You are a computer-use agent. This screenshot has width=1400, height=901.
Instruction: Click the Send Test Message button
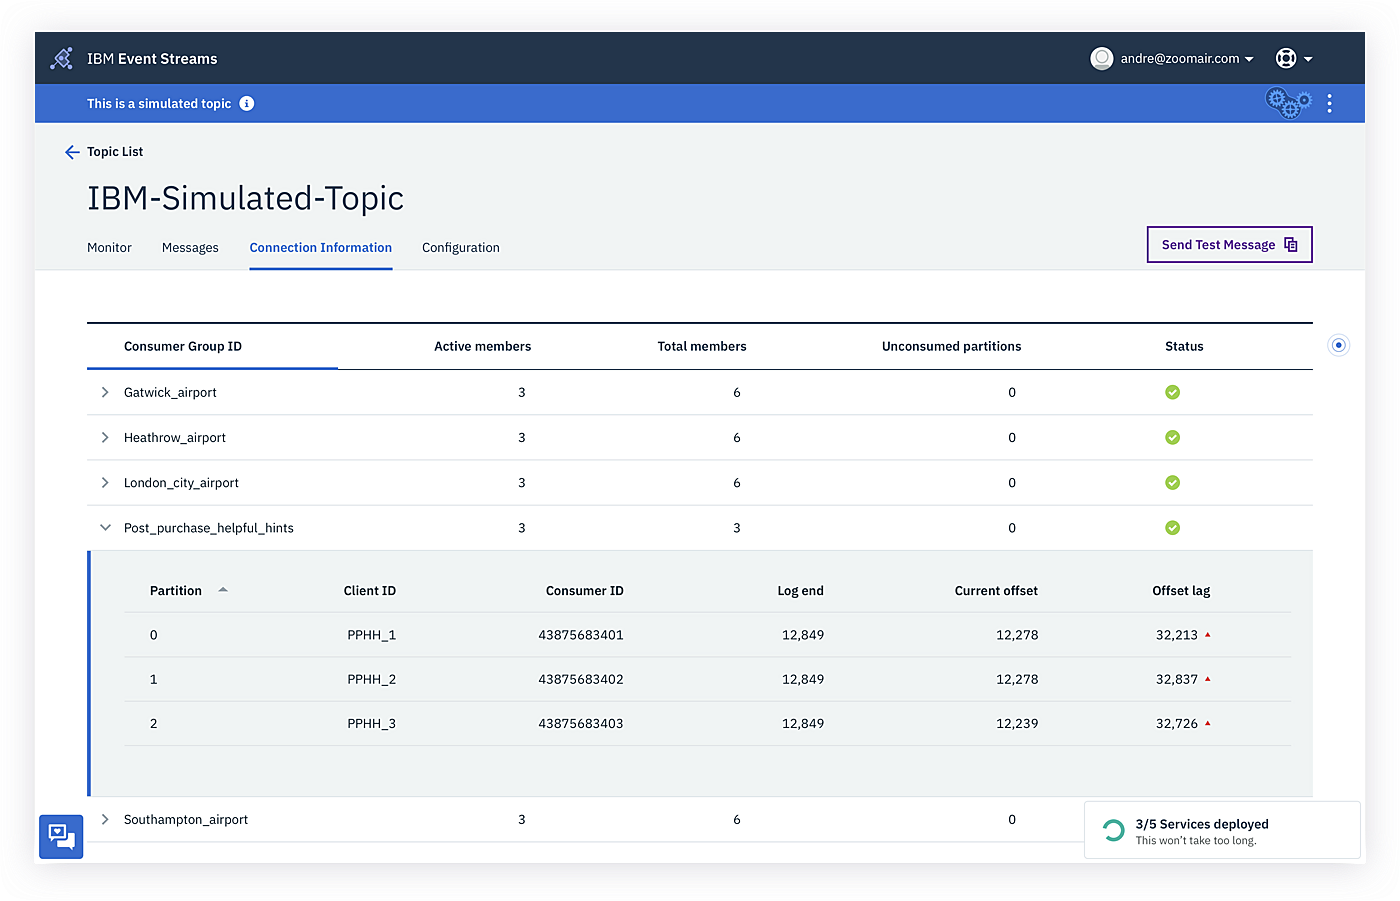(1229, 245)
